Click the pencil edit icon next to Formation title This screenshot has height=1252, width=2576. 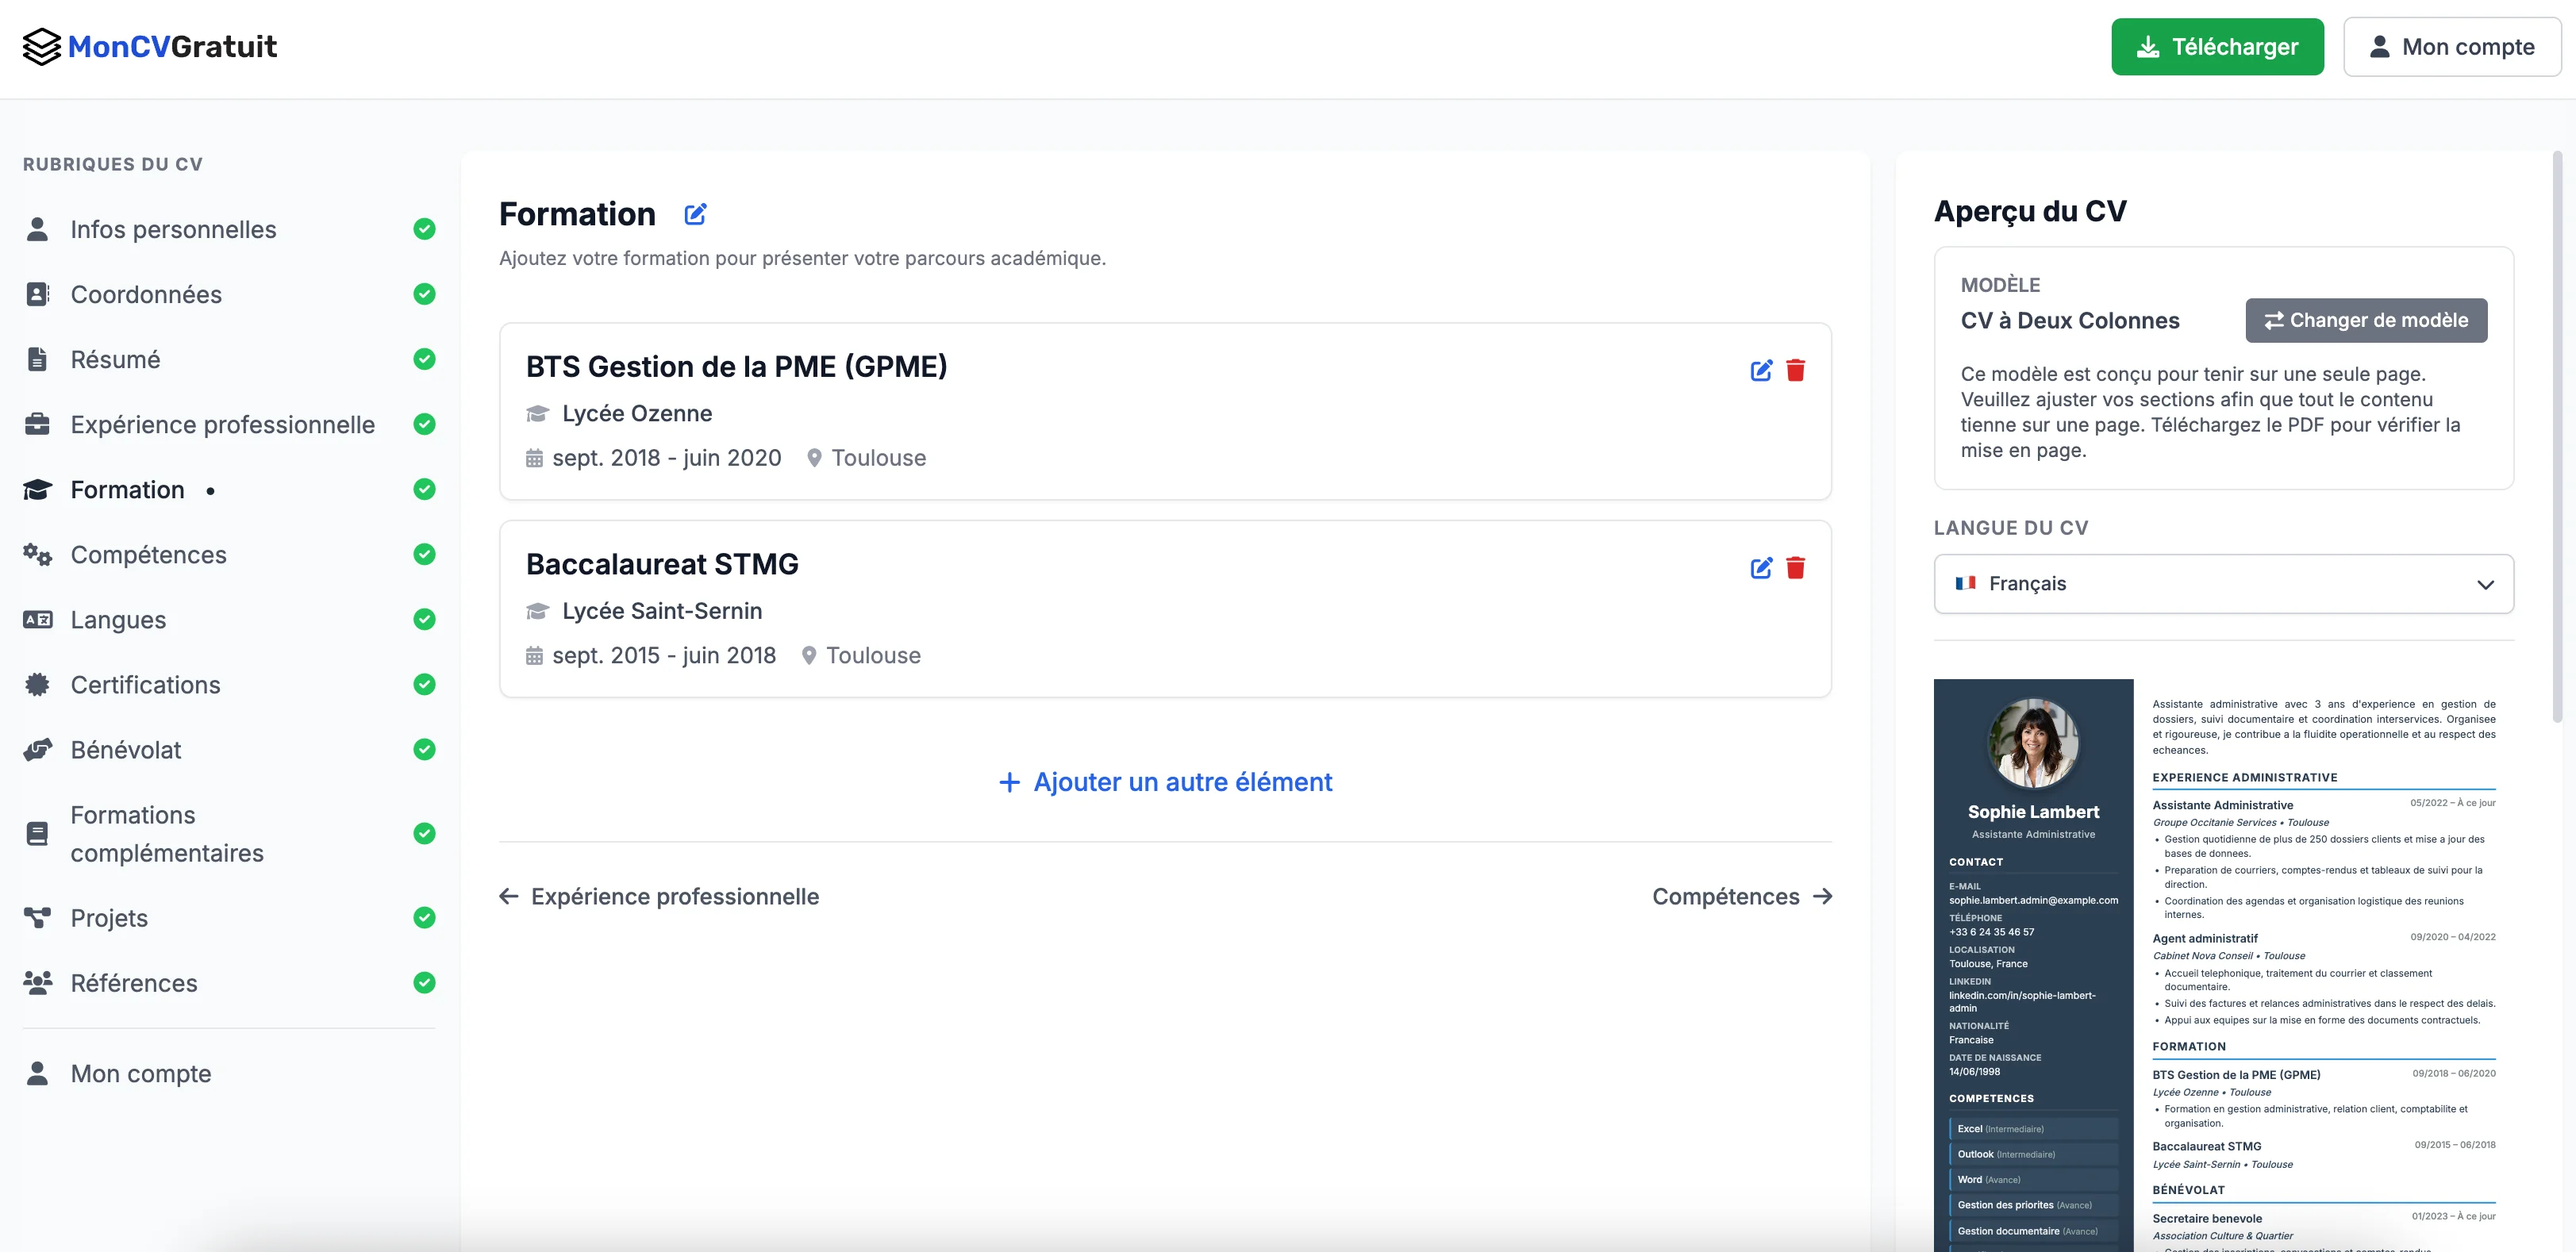(695, 213)
